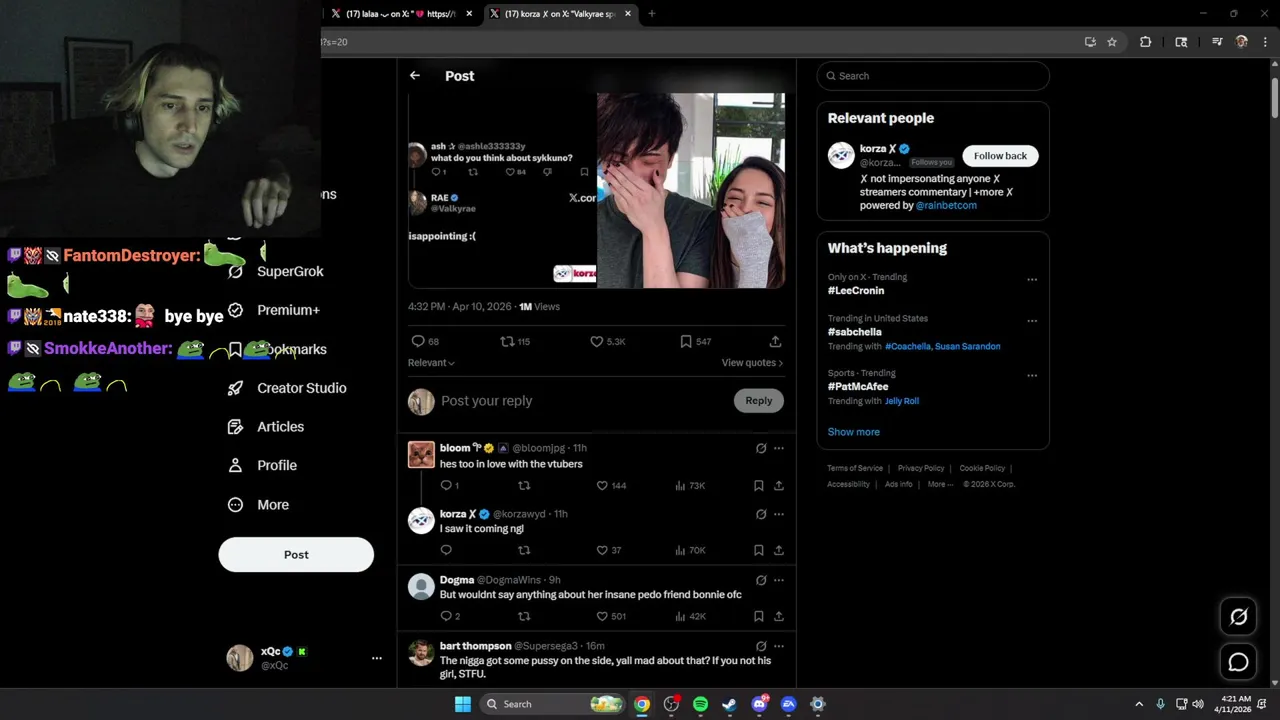
Task: Open more options on Dogma's reply
Action: [779, 580]
